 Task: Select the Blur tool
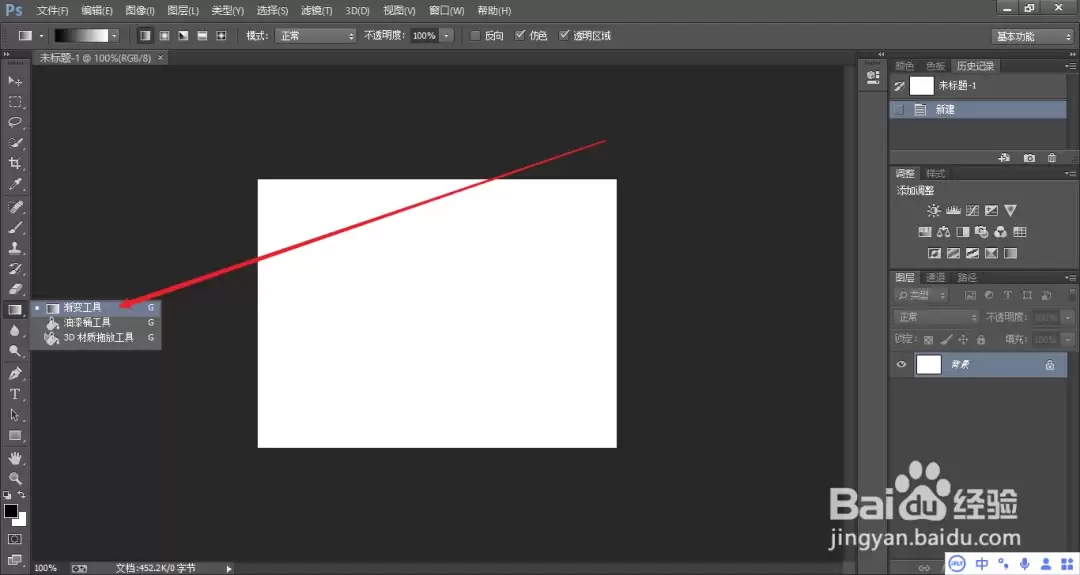pos(14,331)
